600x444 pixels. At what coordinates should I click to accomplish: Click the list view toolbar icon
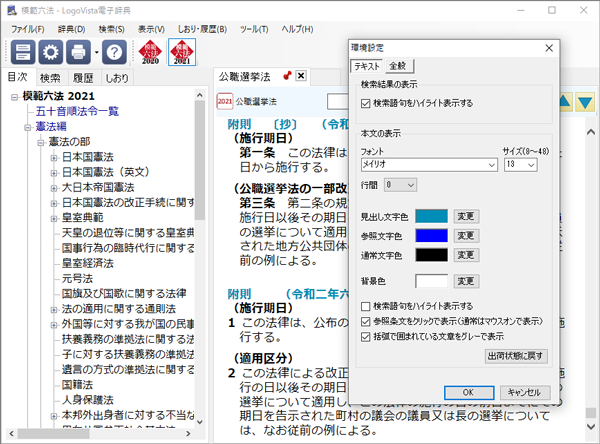23,52
